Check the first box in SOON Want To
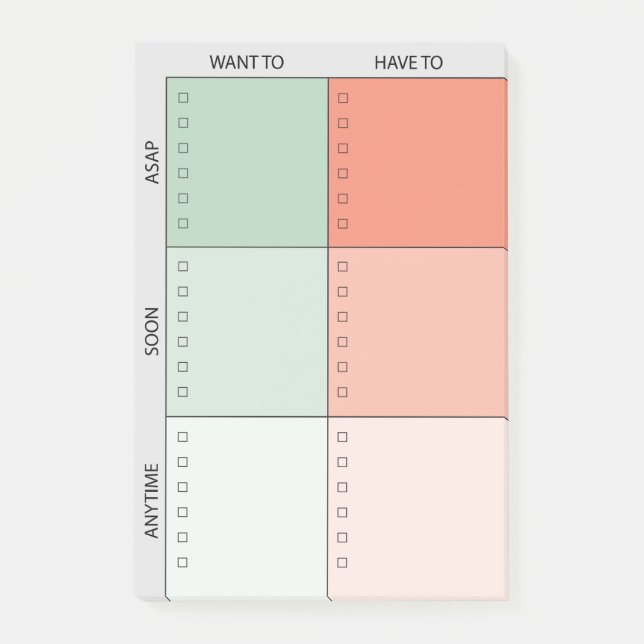 183,267
